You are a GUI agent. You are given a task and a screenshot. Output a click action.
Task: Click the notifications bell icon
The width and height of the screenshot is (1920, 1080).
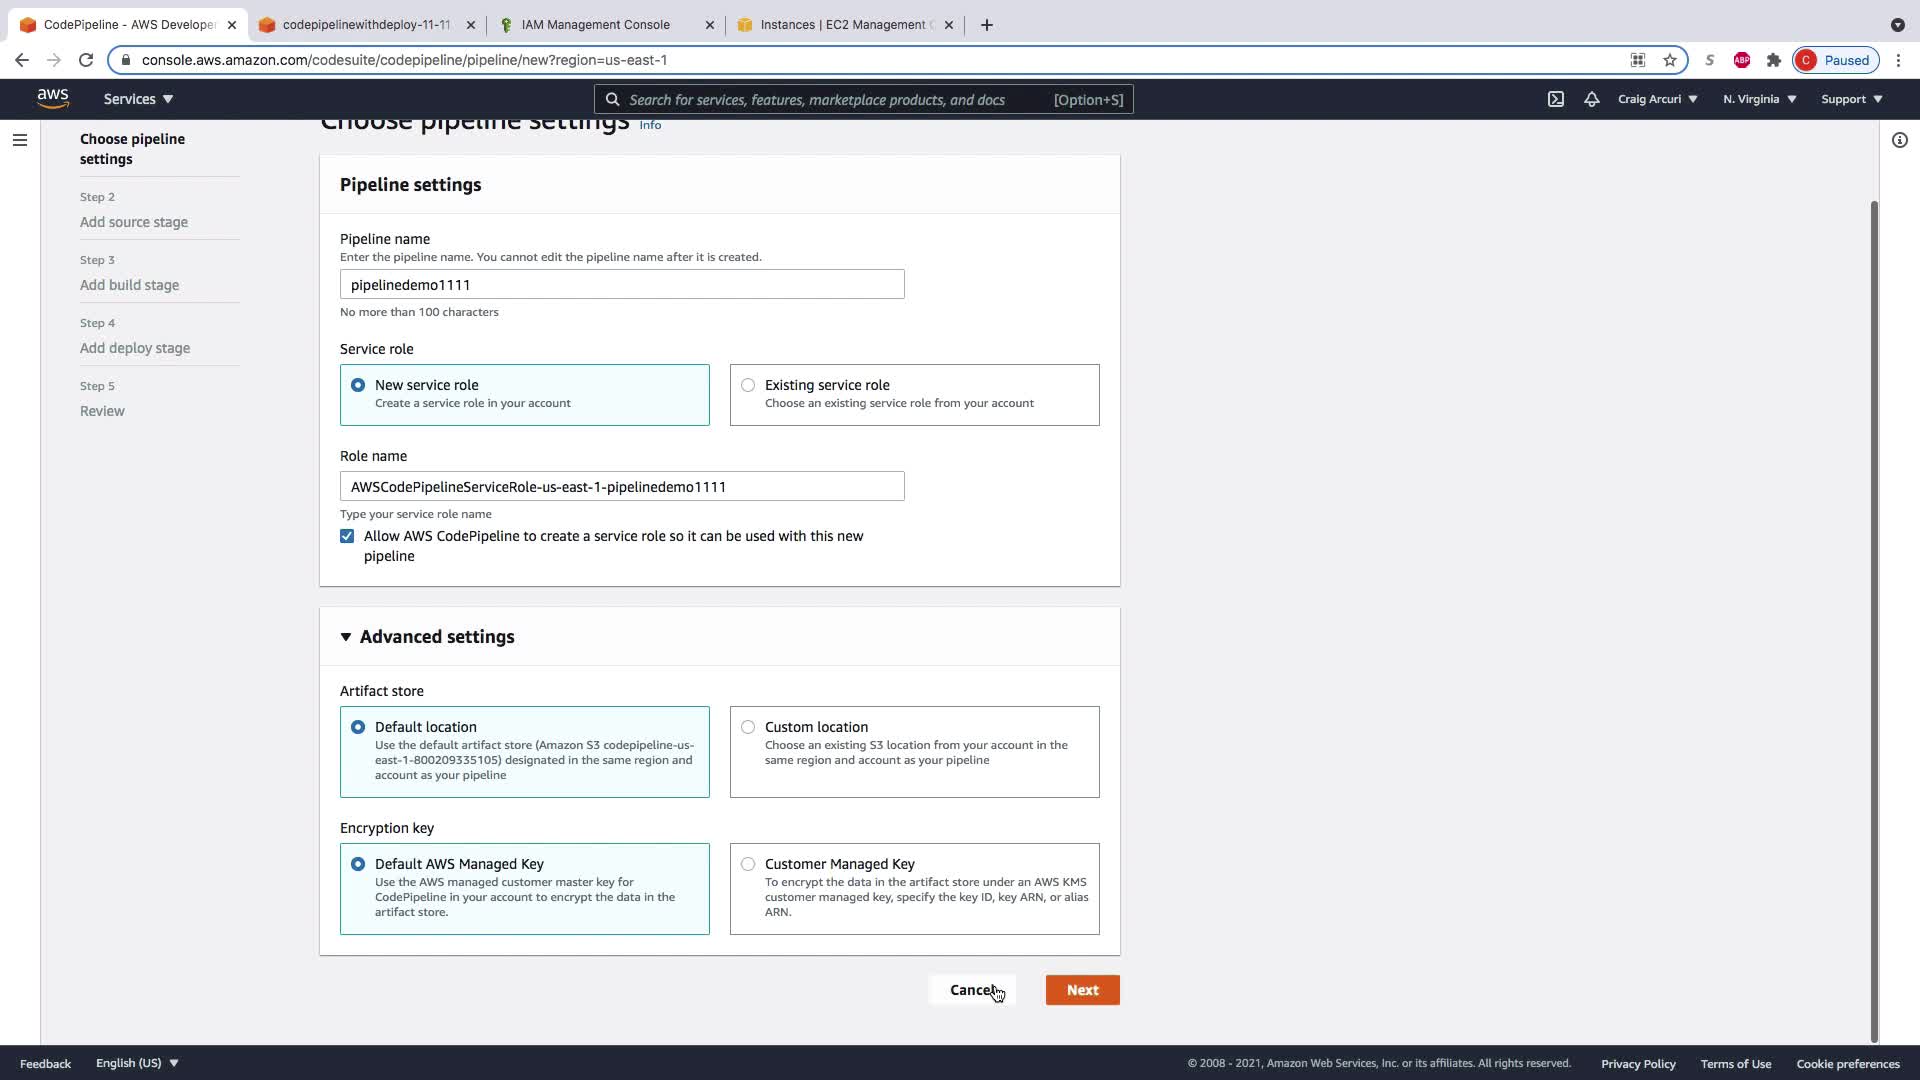(1591, 99)
